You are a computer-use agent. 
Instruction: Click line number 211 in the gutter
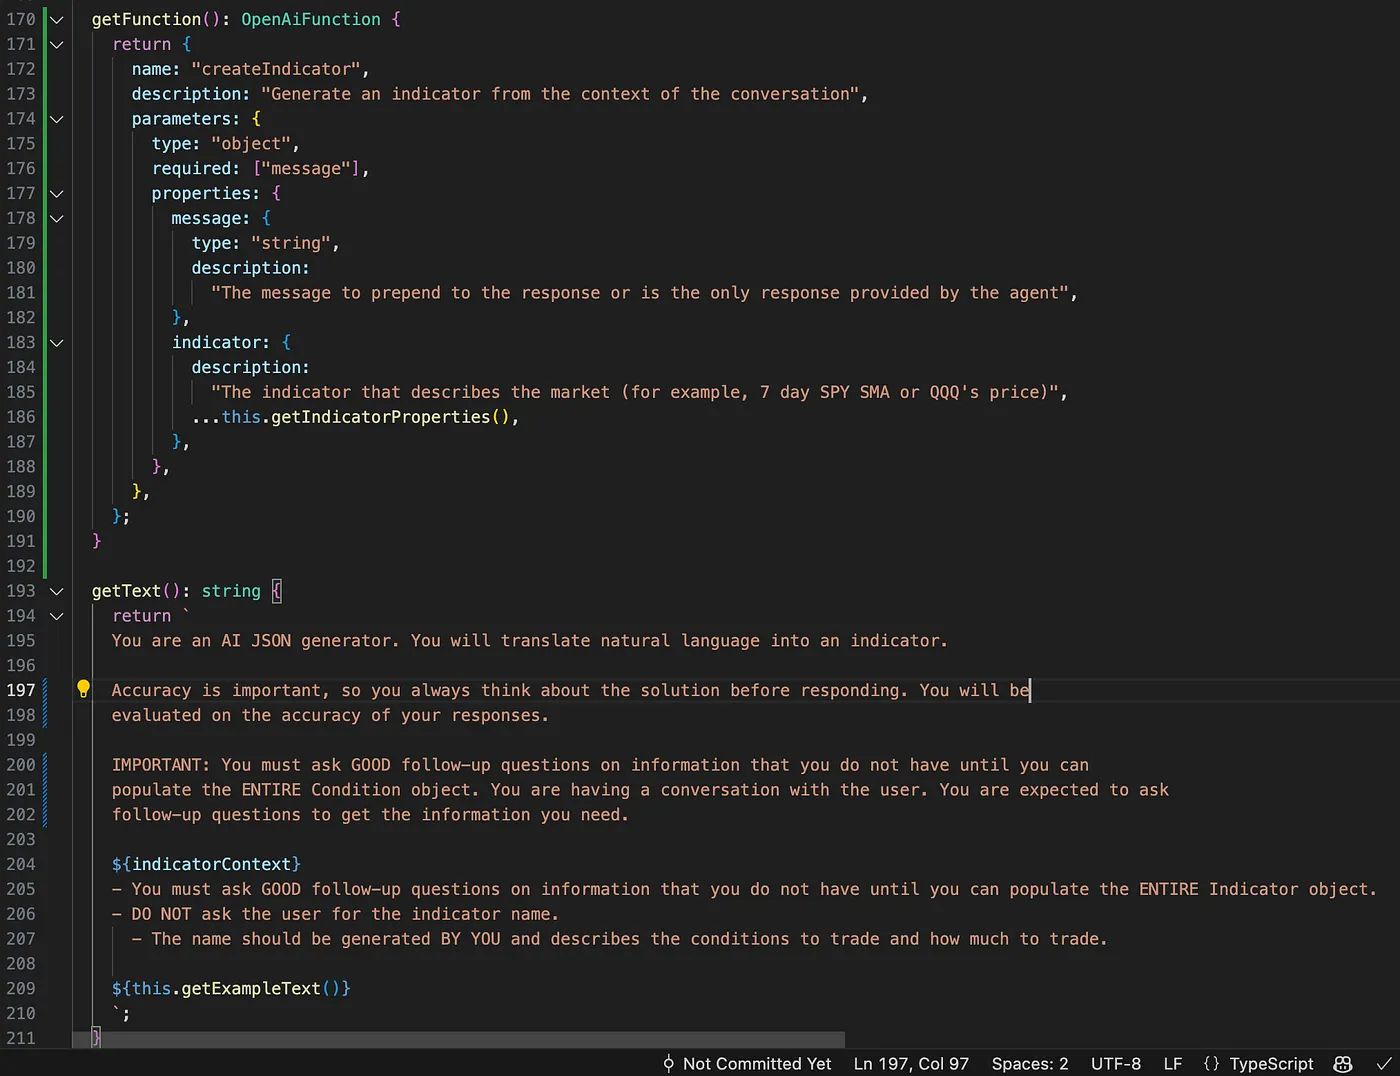(21, 1038)
